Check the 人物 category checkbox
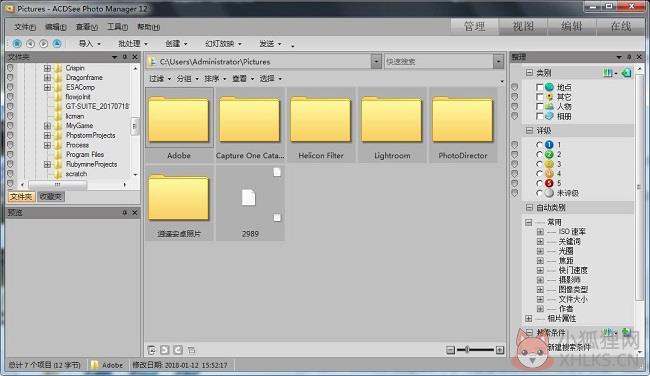The width and height of the screenshot is (650, 376). (539, 107)
